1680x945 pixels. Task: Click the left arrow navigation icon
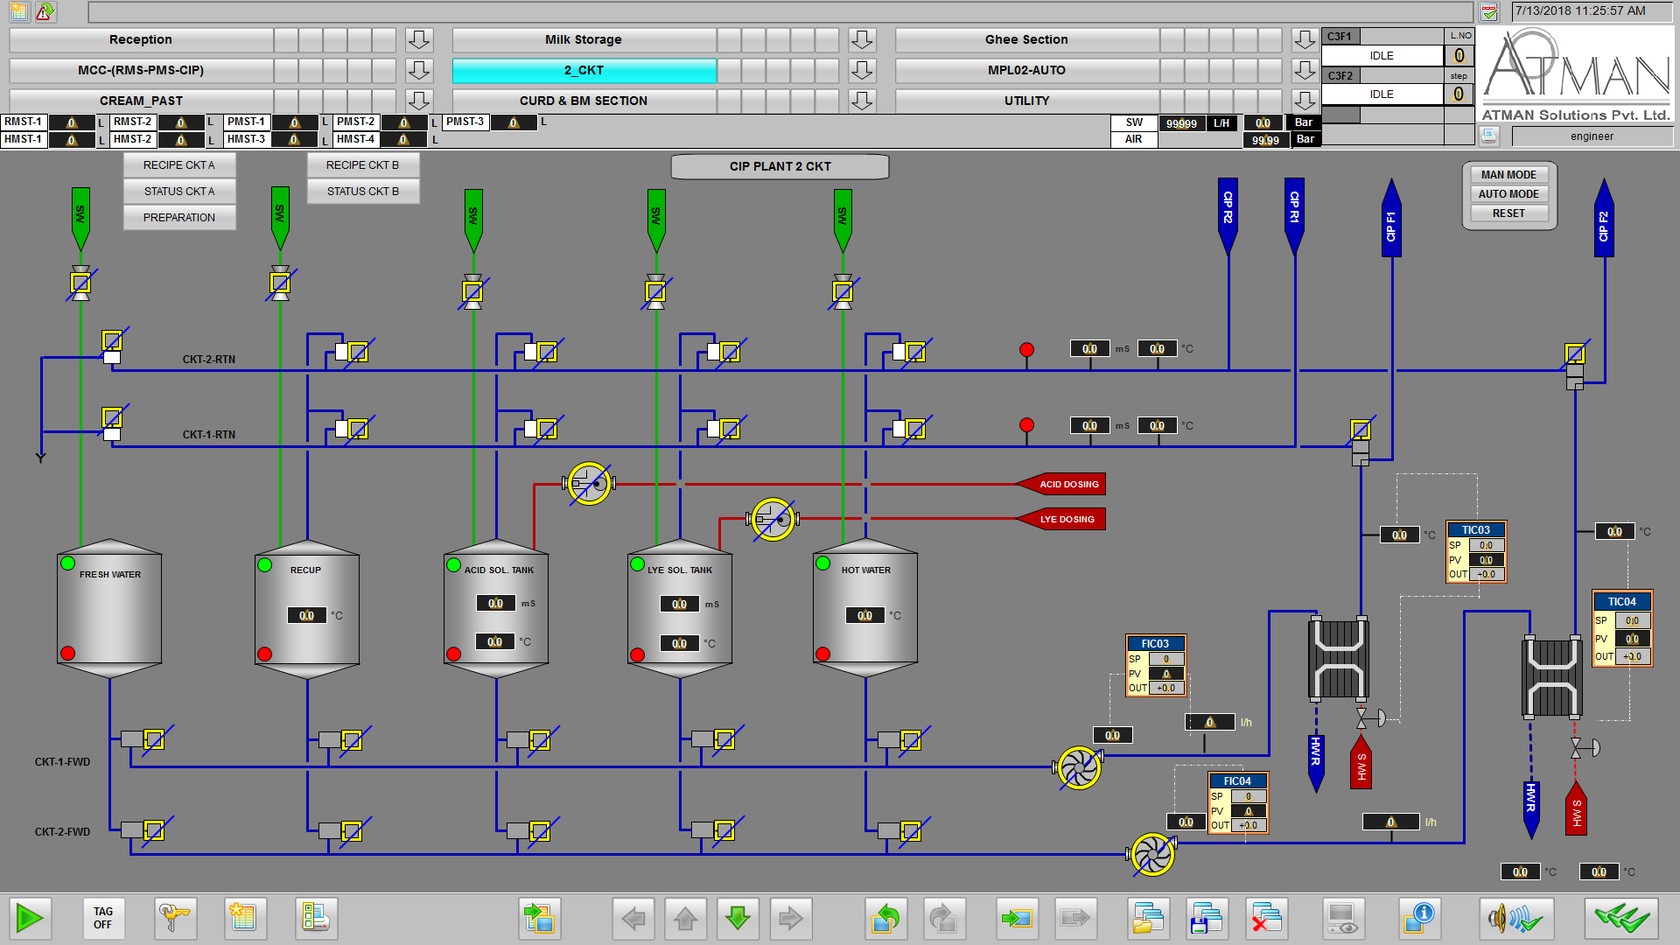click(633, 918)
